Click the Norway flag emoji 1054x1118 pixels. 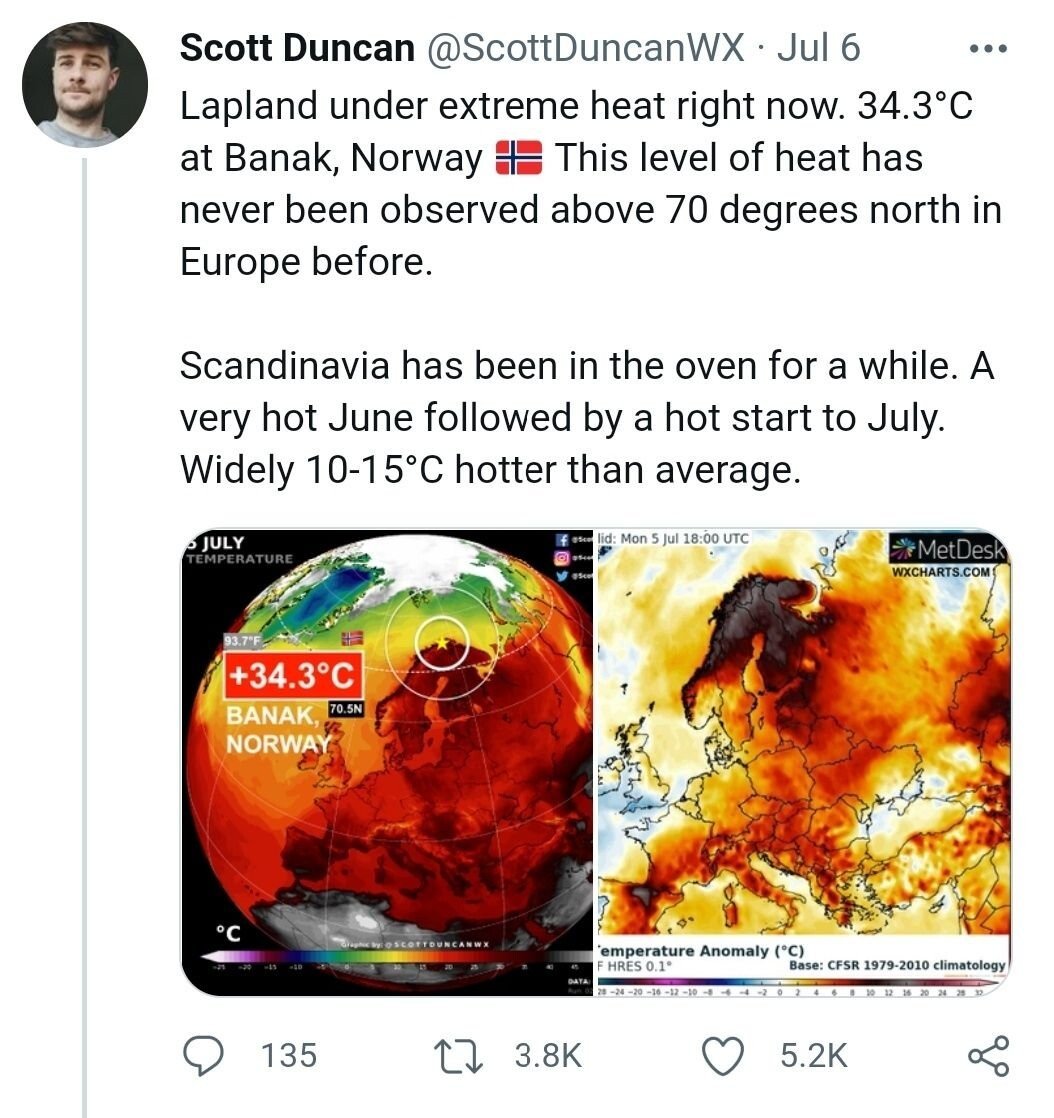pyautogui.click(x=519, y=158)
